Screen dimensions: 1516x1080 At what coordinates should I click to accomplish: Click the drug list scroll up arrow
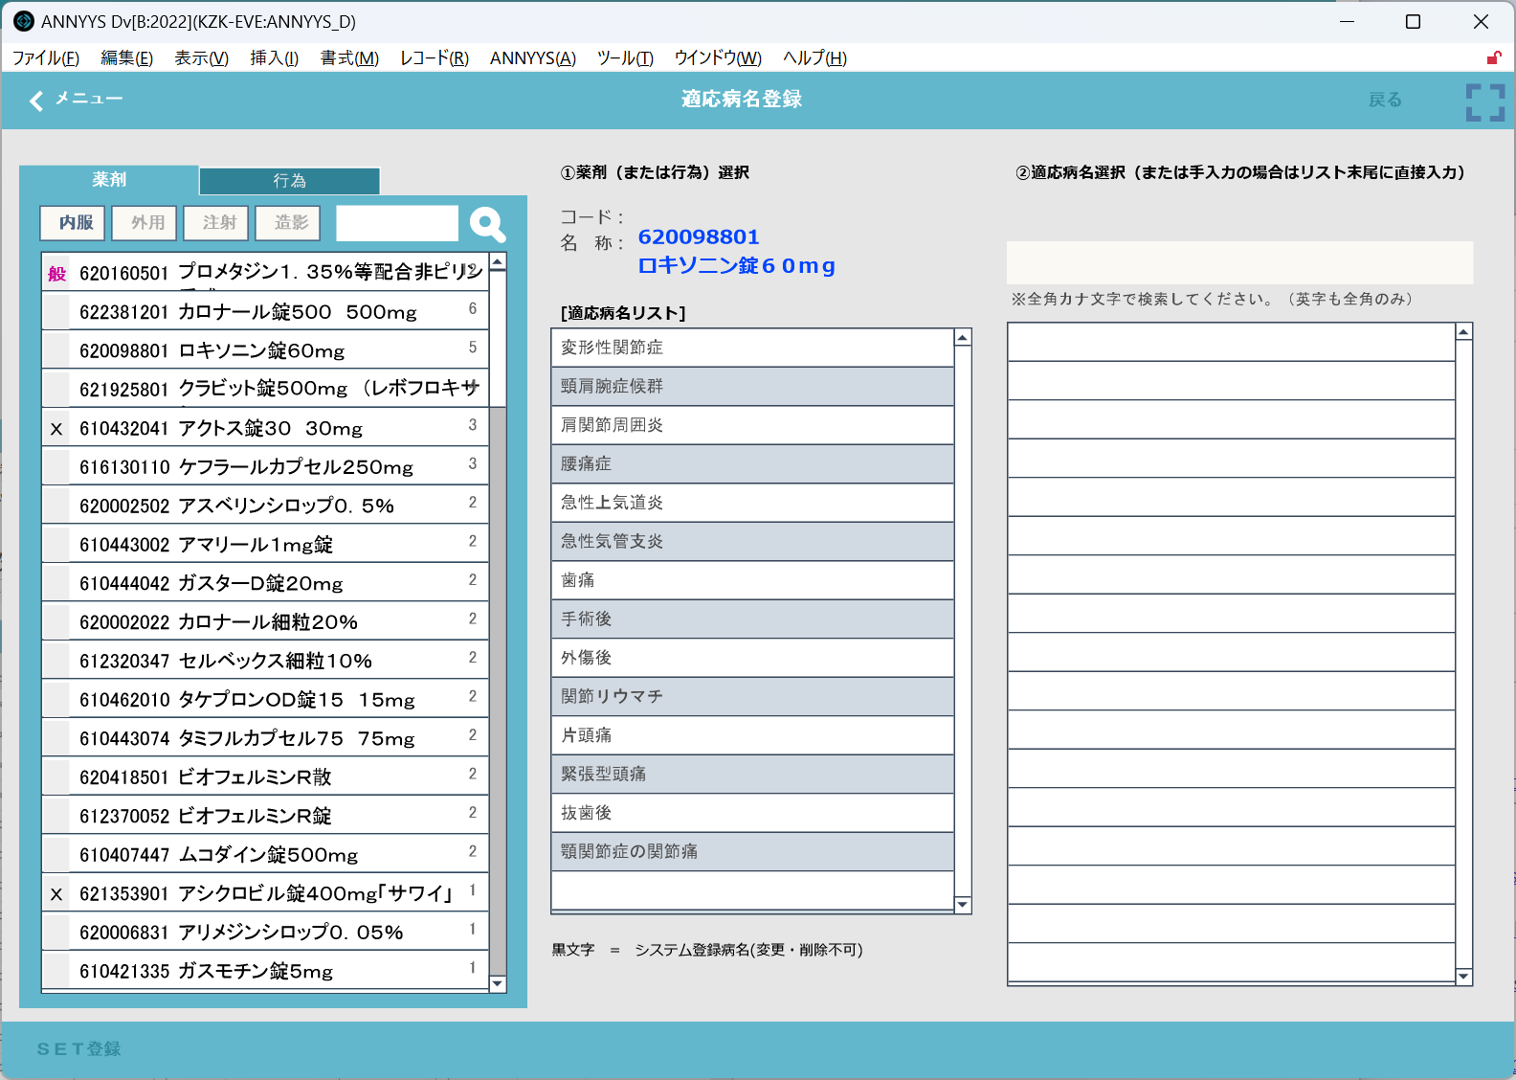pyautogui.click(x=497, y=263)
